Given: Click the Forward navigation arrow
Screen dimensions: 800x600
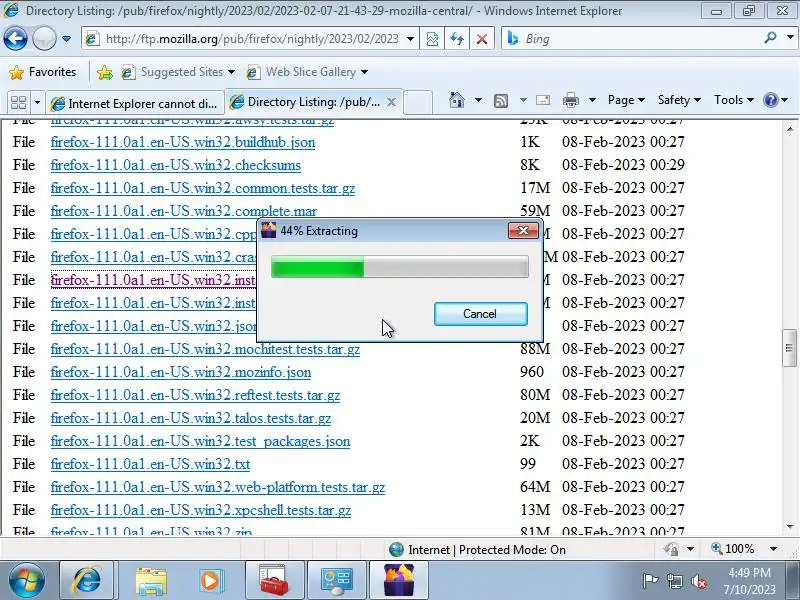Looking at the screenshot, I should pyautogui.click(x=44, y=38).
